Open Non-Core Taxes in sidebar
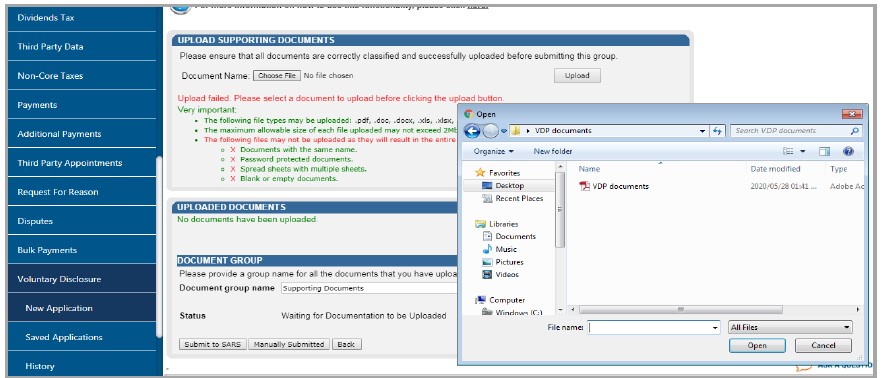 point(81,76)
